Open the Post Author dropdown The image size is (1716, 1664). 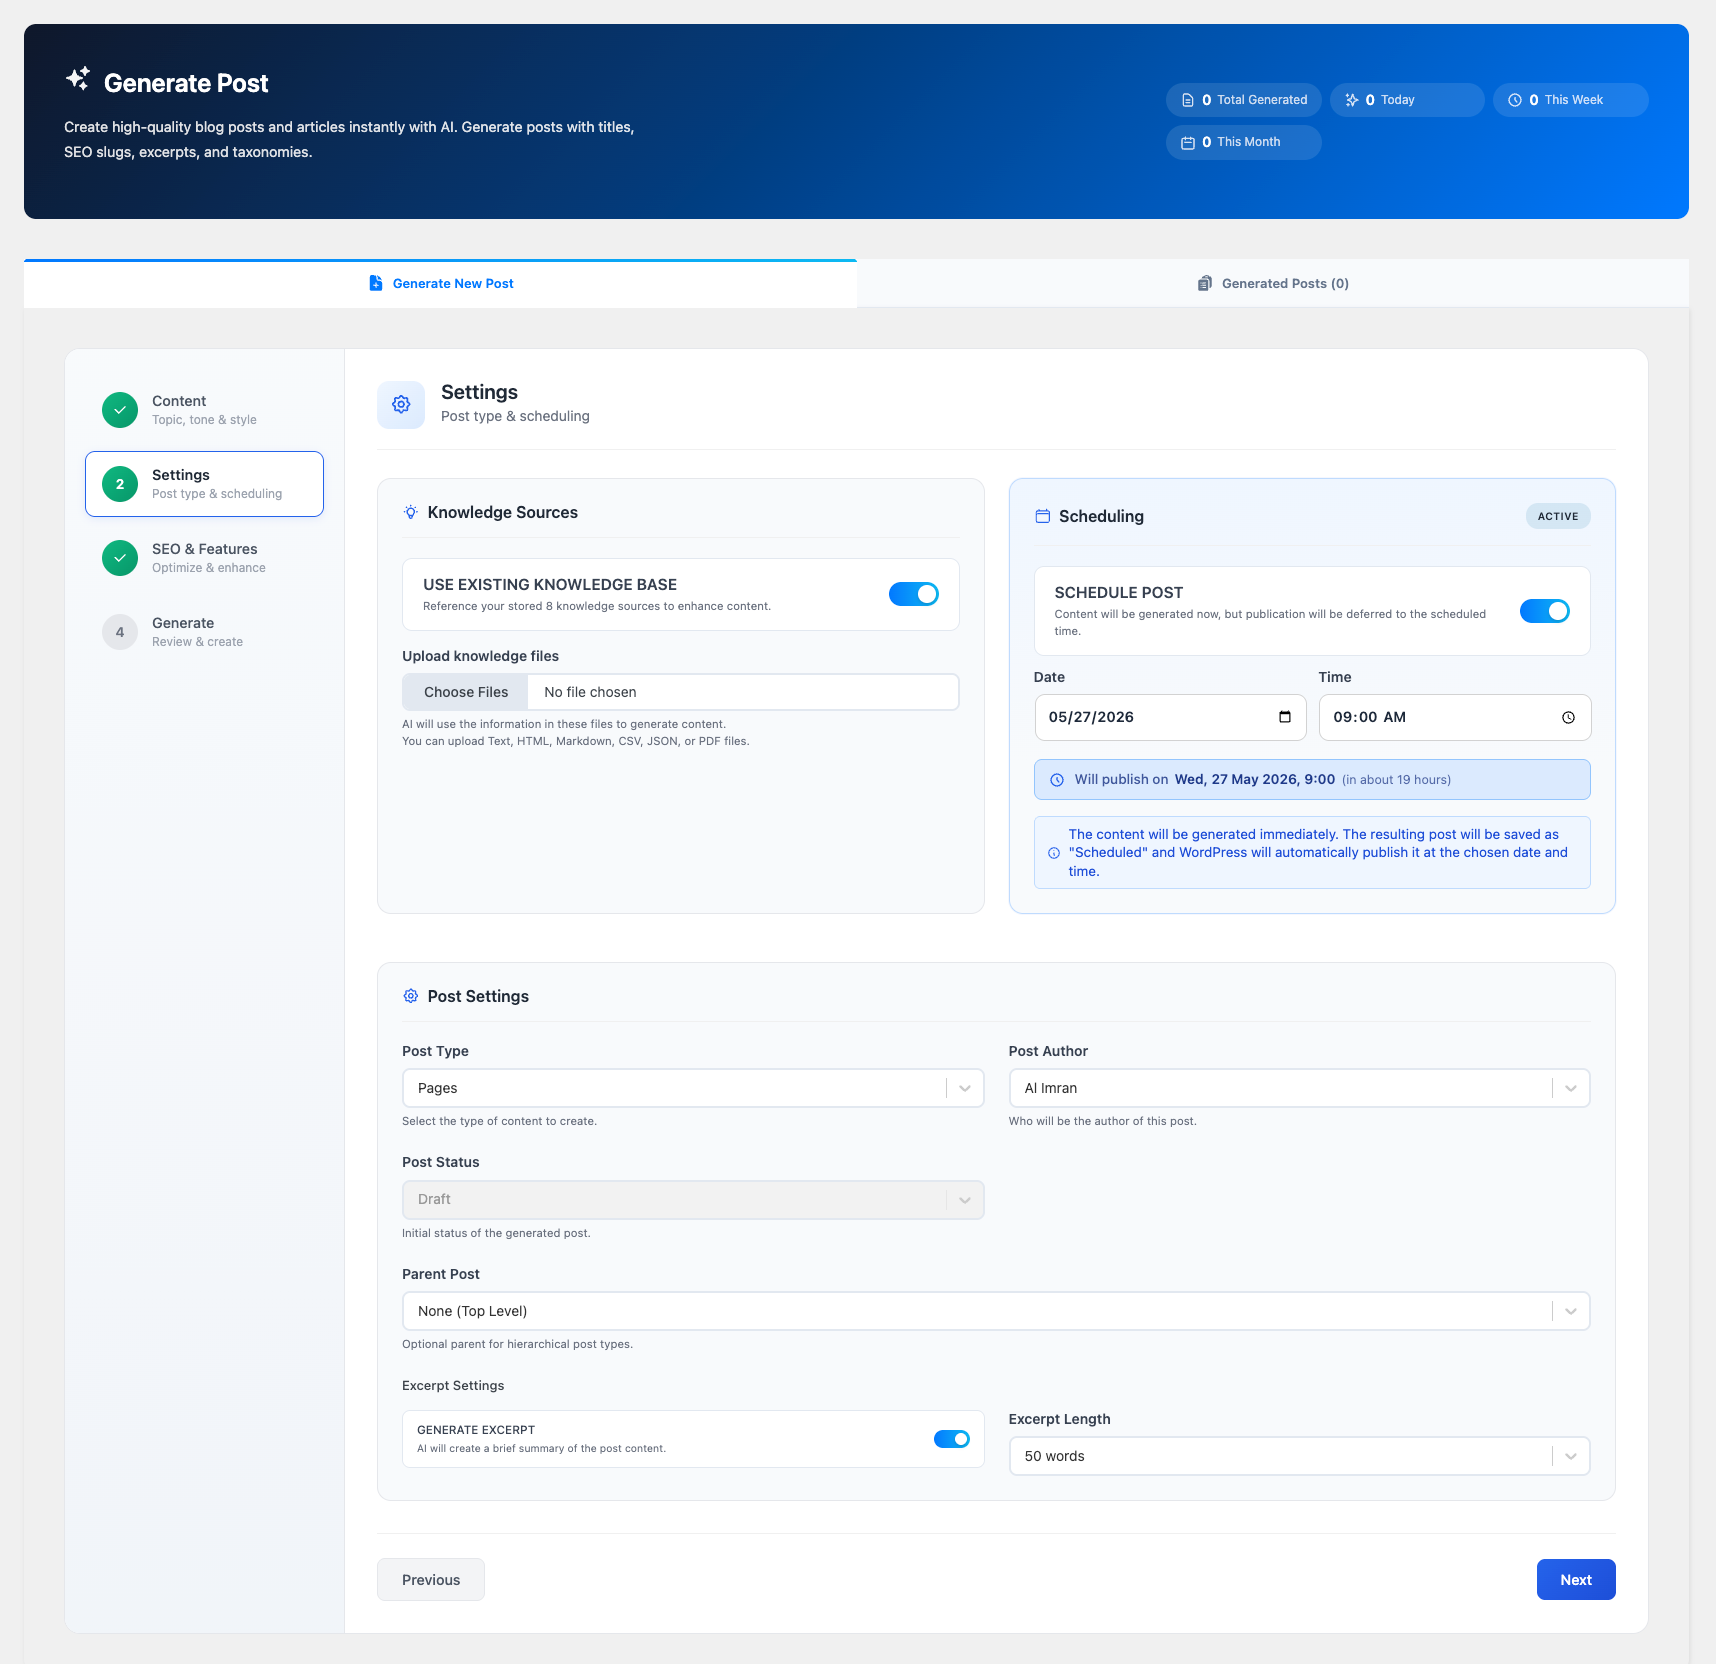click(x=1299, y=1088)
